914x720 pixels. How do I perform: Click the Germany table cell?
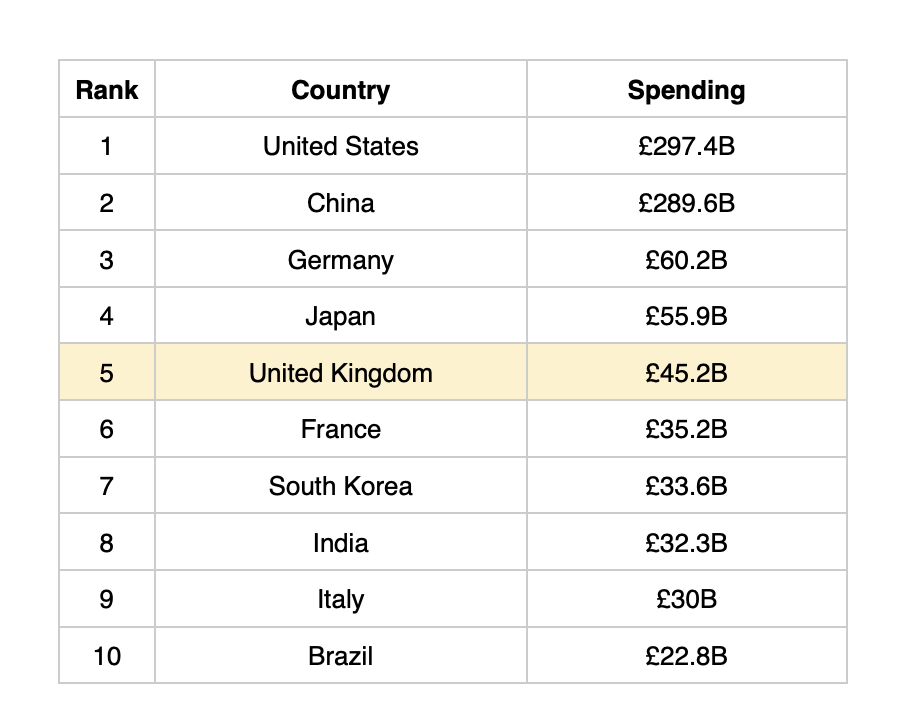[340, 260]
